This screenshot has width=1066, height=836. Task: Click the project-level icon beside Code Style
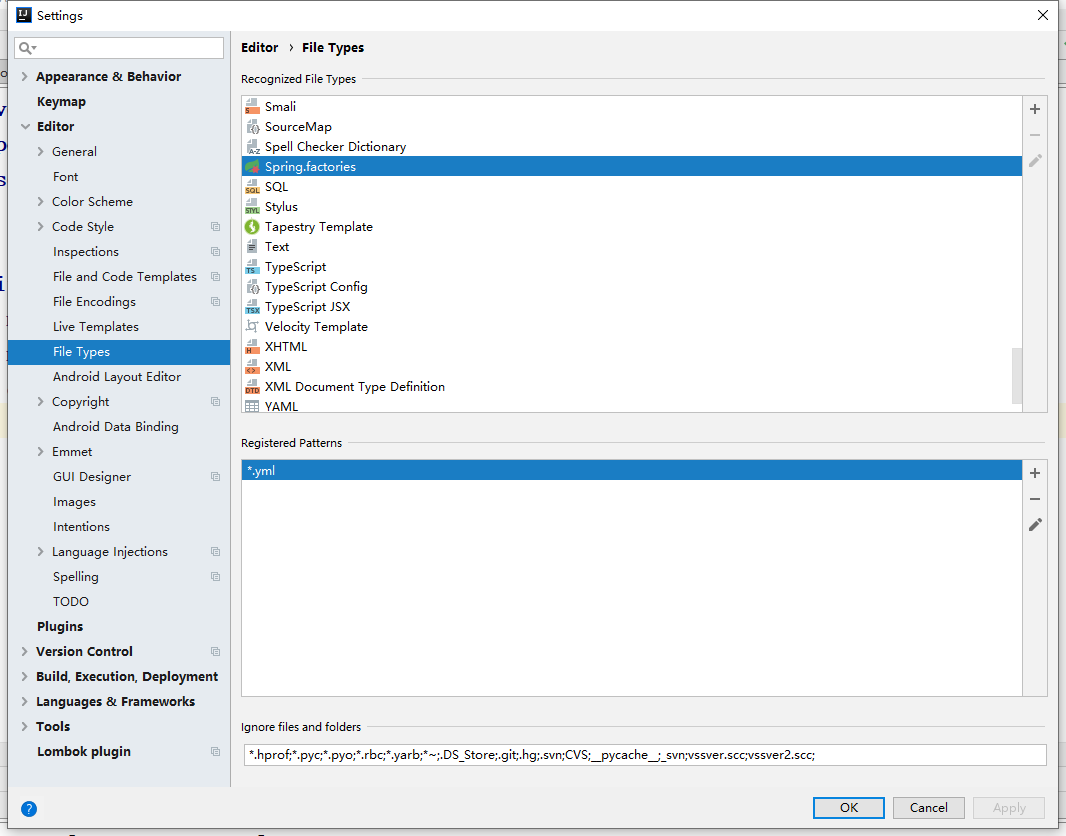click(x=216, y=227)
